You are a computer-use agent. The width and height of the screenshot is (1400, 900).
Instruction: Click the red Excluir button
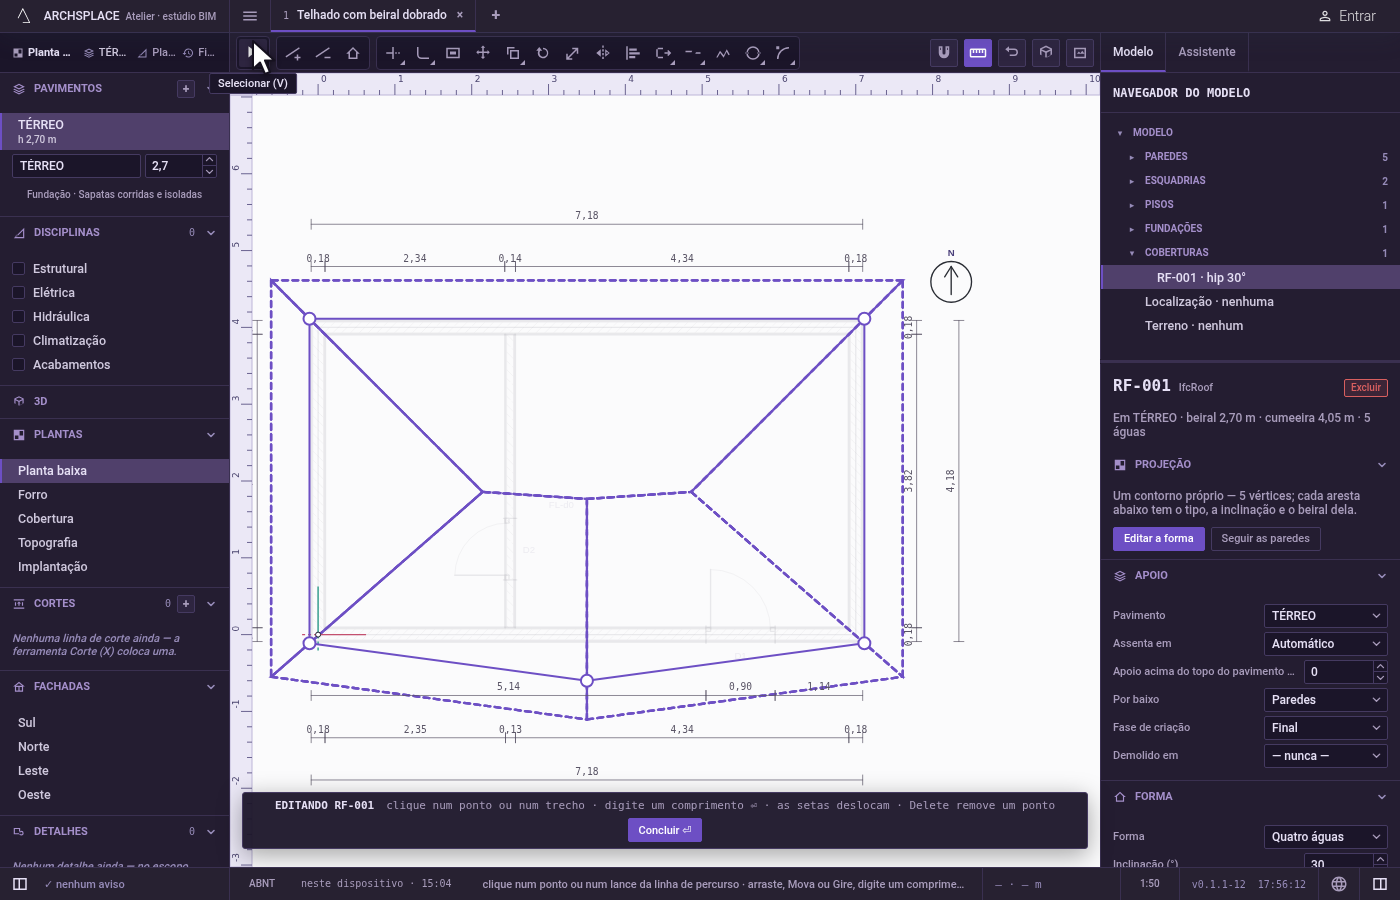(1366, 388)
